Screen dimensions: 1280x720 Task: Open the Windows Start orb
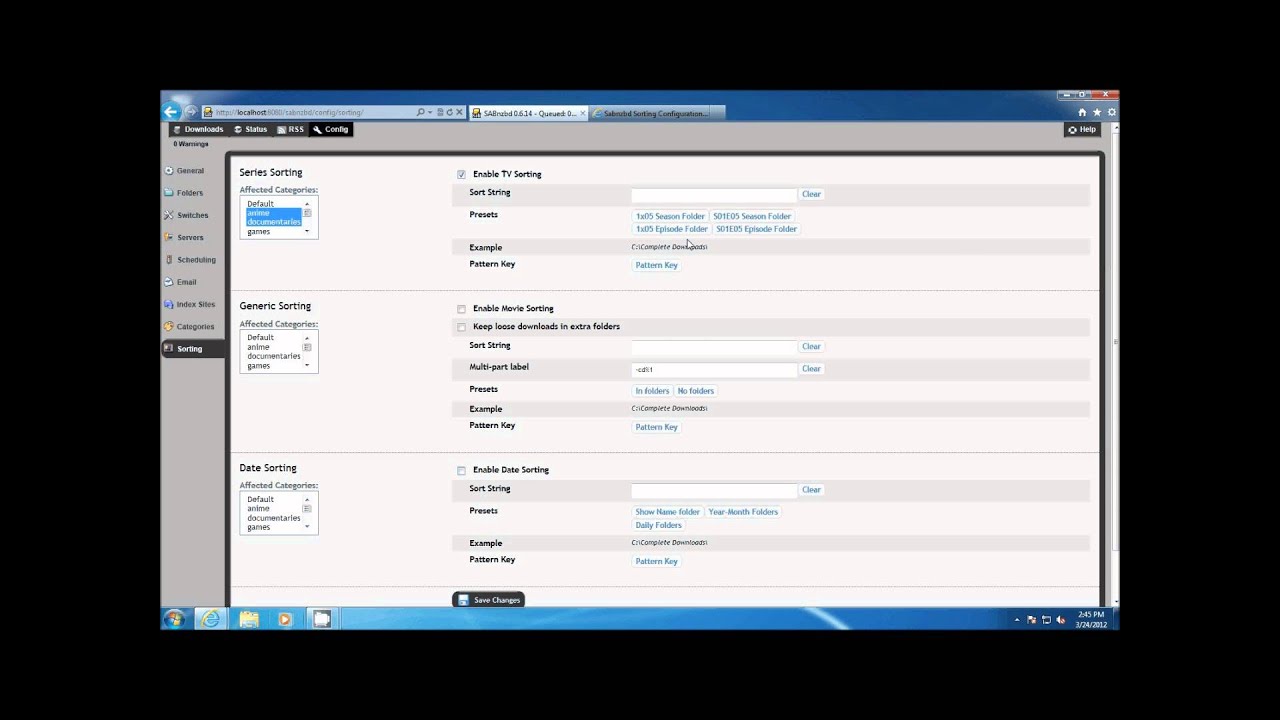(x=174, y=619)
